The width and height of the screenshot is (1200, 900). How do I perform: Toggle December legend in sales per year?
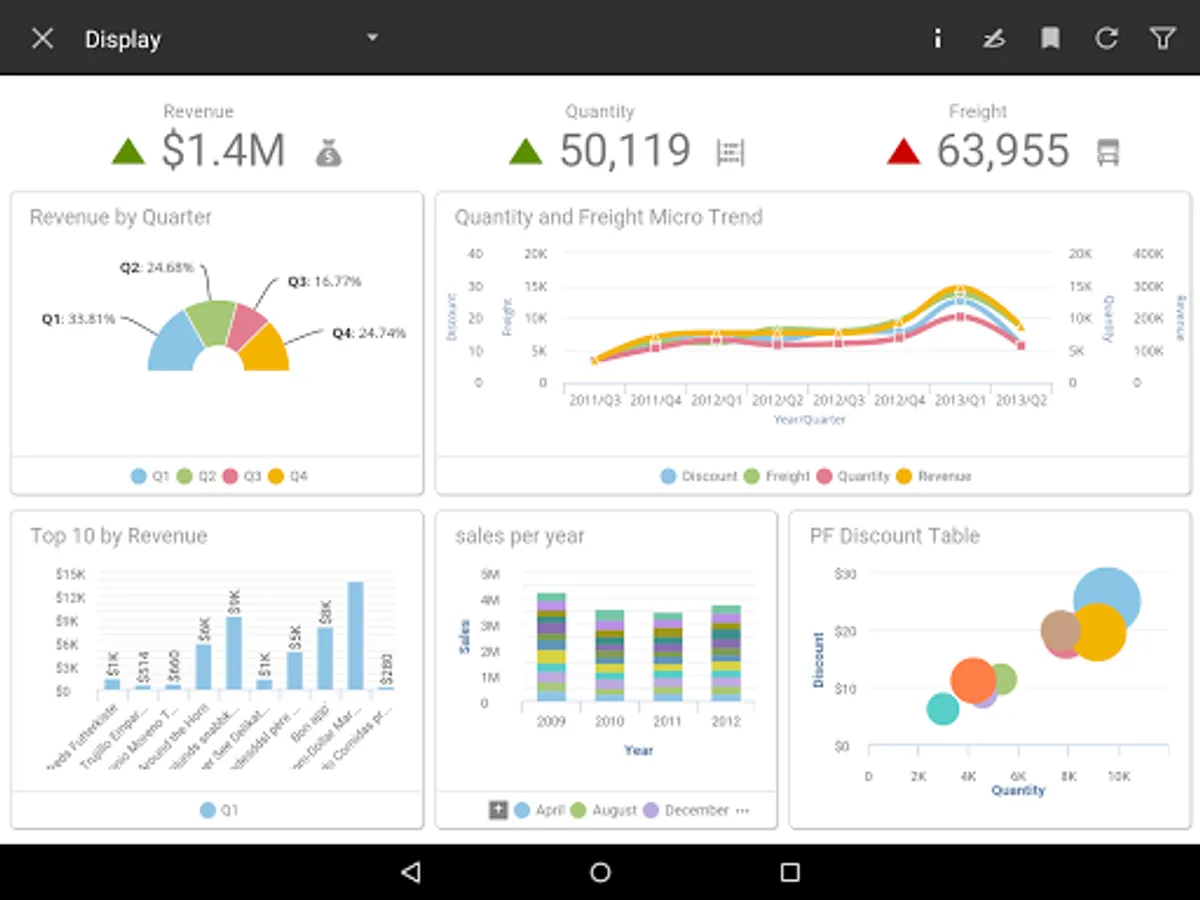[685, 810]
